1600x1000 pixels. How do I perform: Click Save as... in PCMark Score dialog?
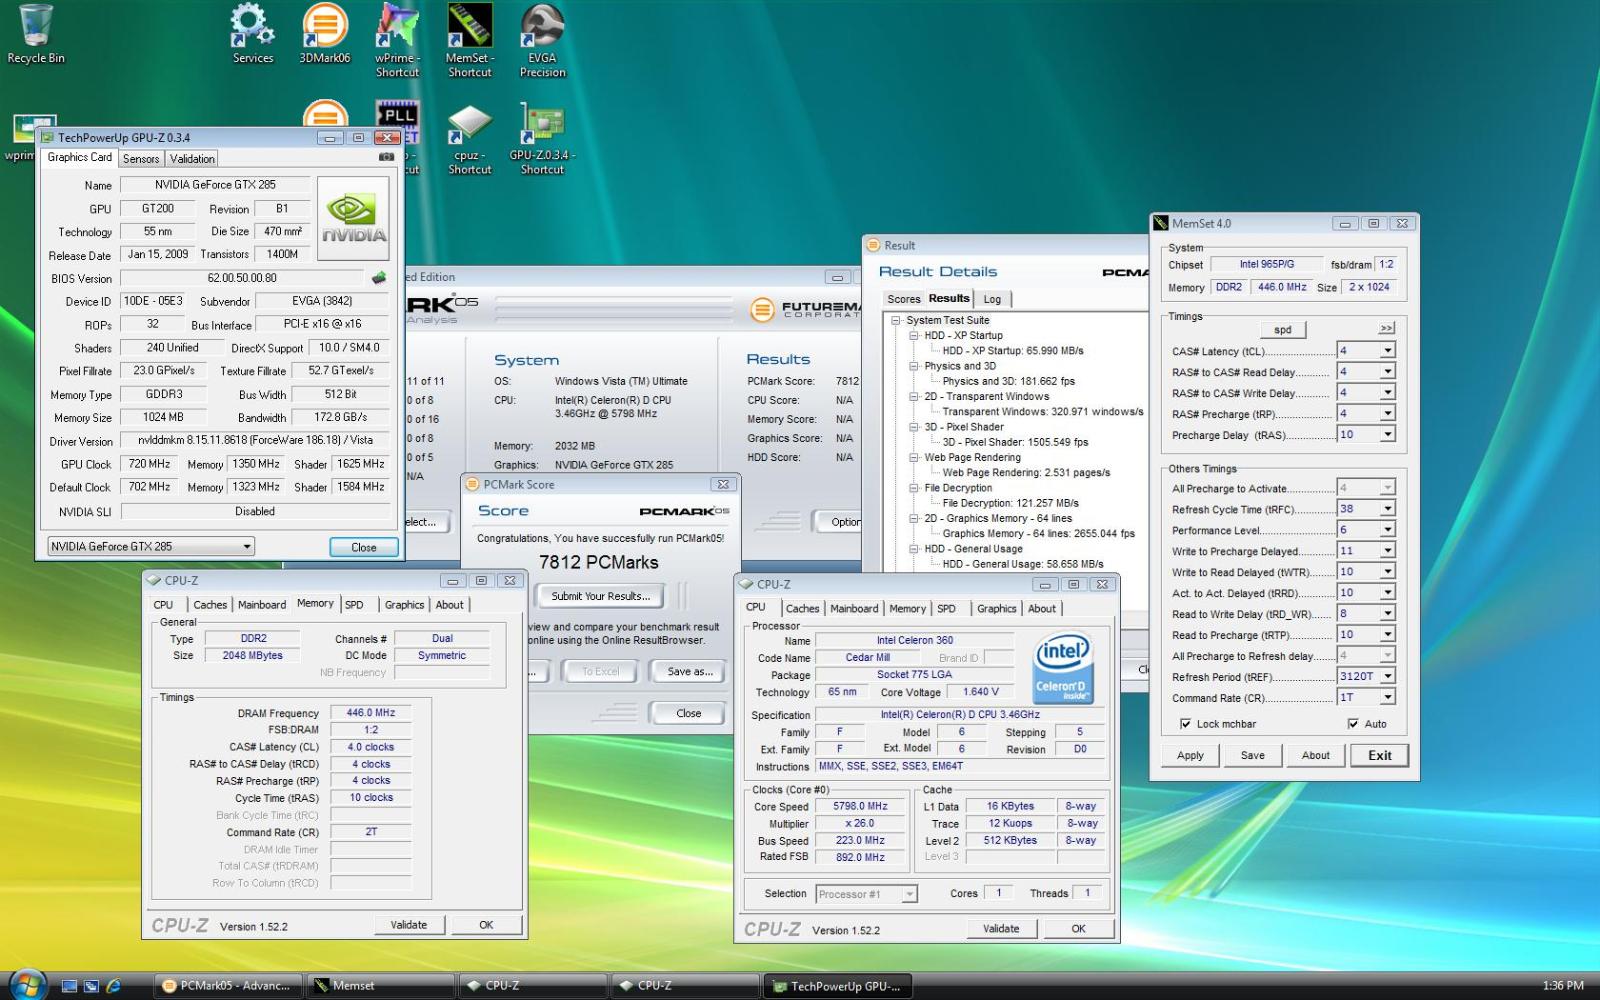pyautogui.click(x=690, y=672)
